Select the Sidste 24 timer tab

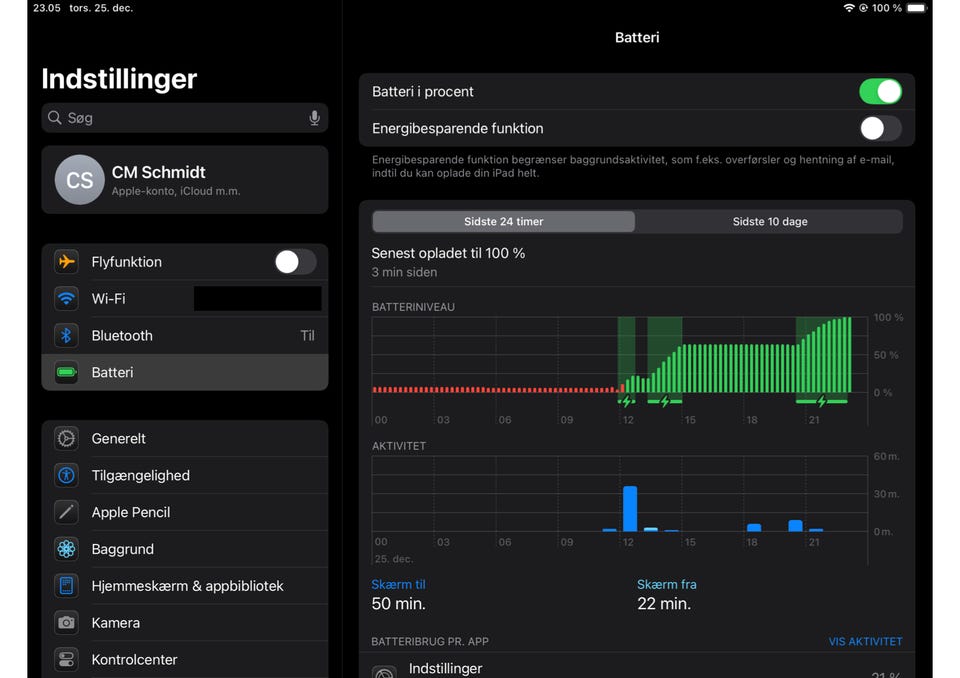(503, 222)
